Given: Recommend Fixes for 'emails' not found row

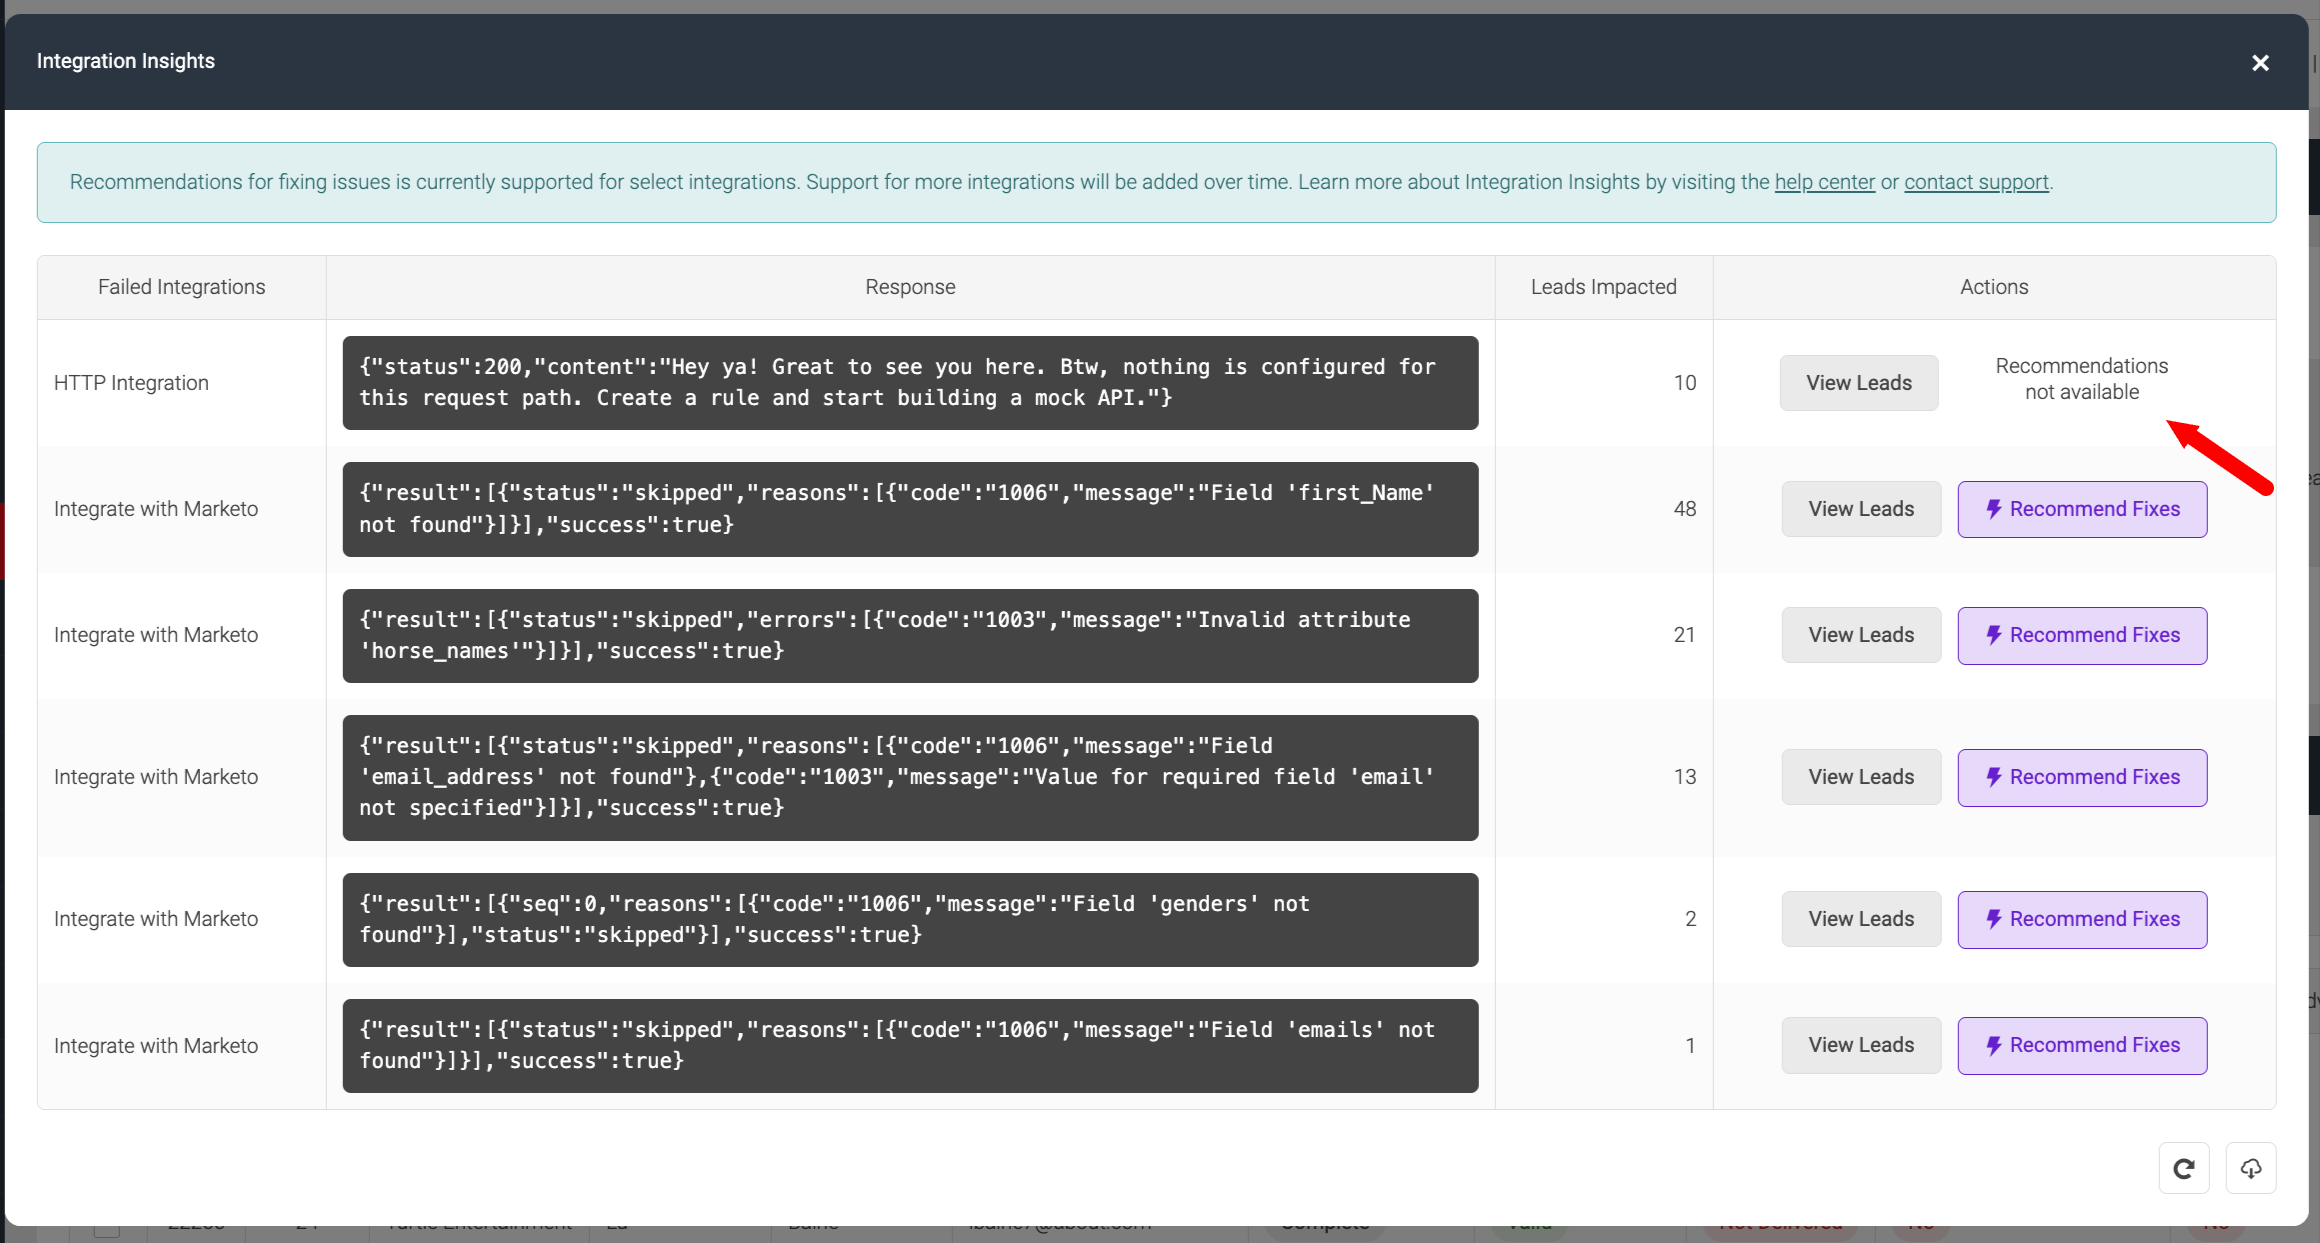Looking at the screenshot, I should 2082,1045.
